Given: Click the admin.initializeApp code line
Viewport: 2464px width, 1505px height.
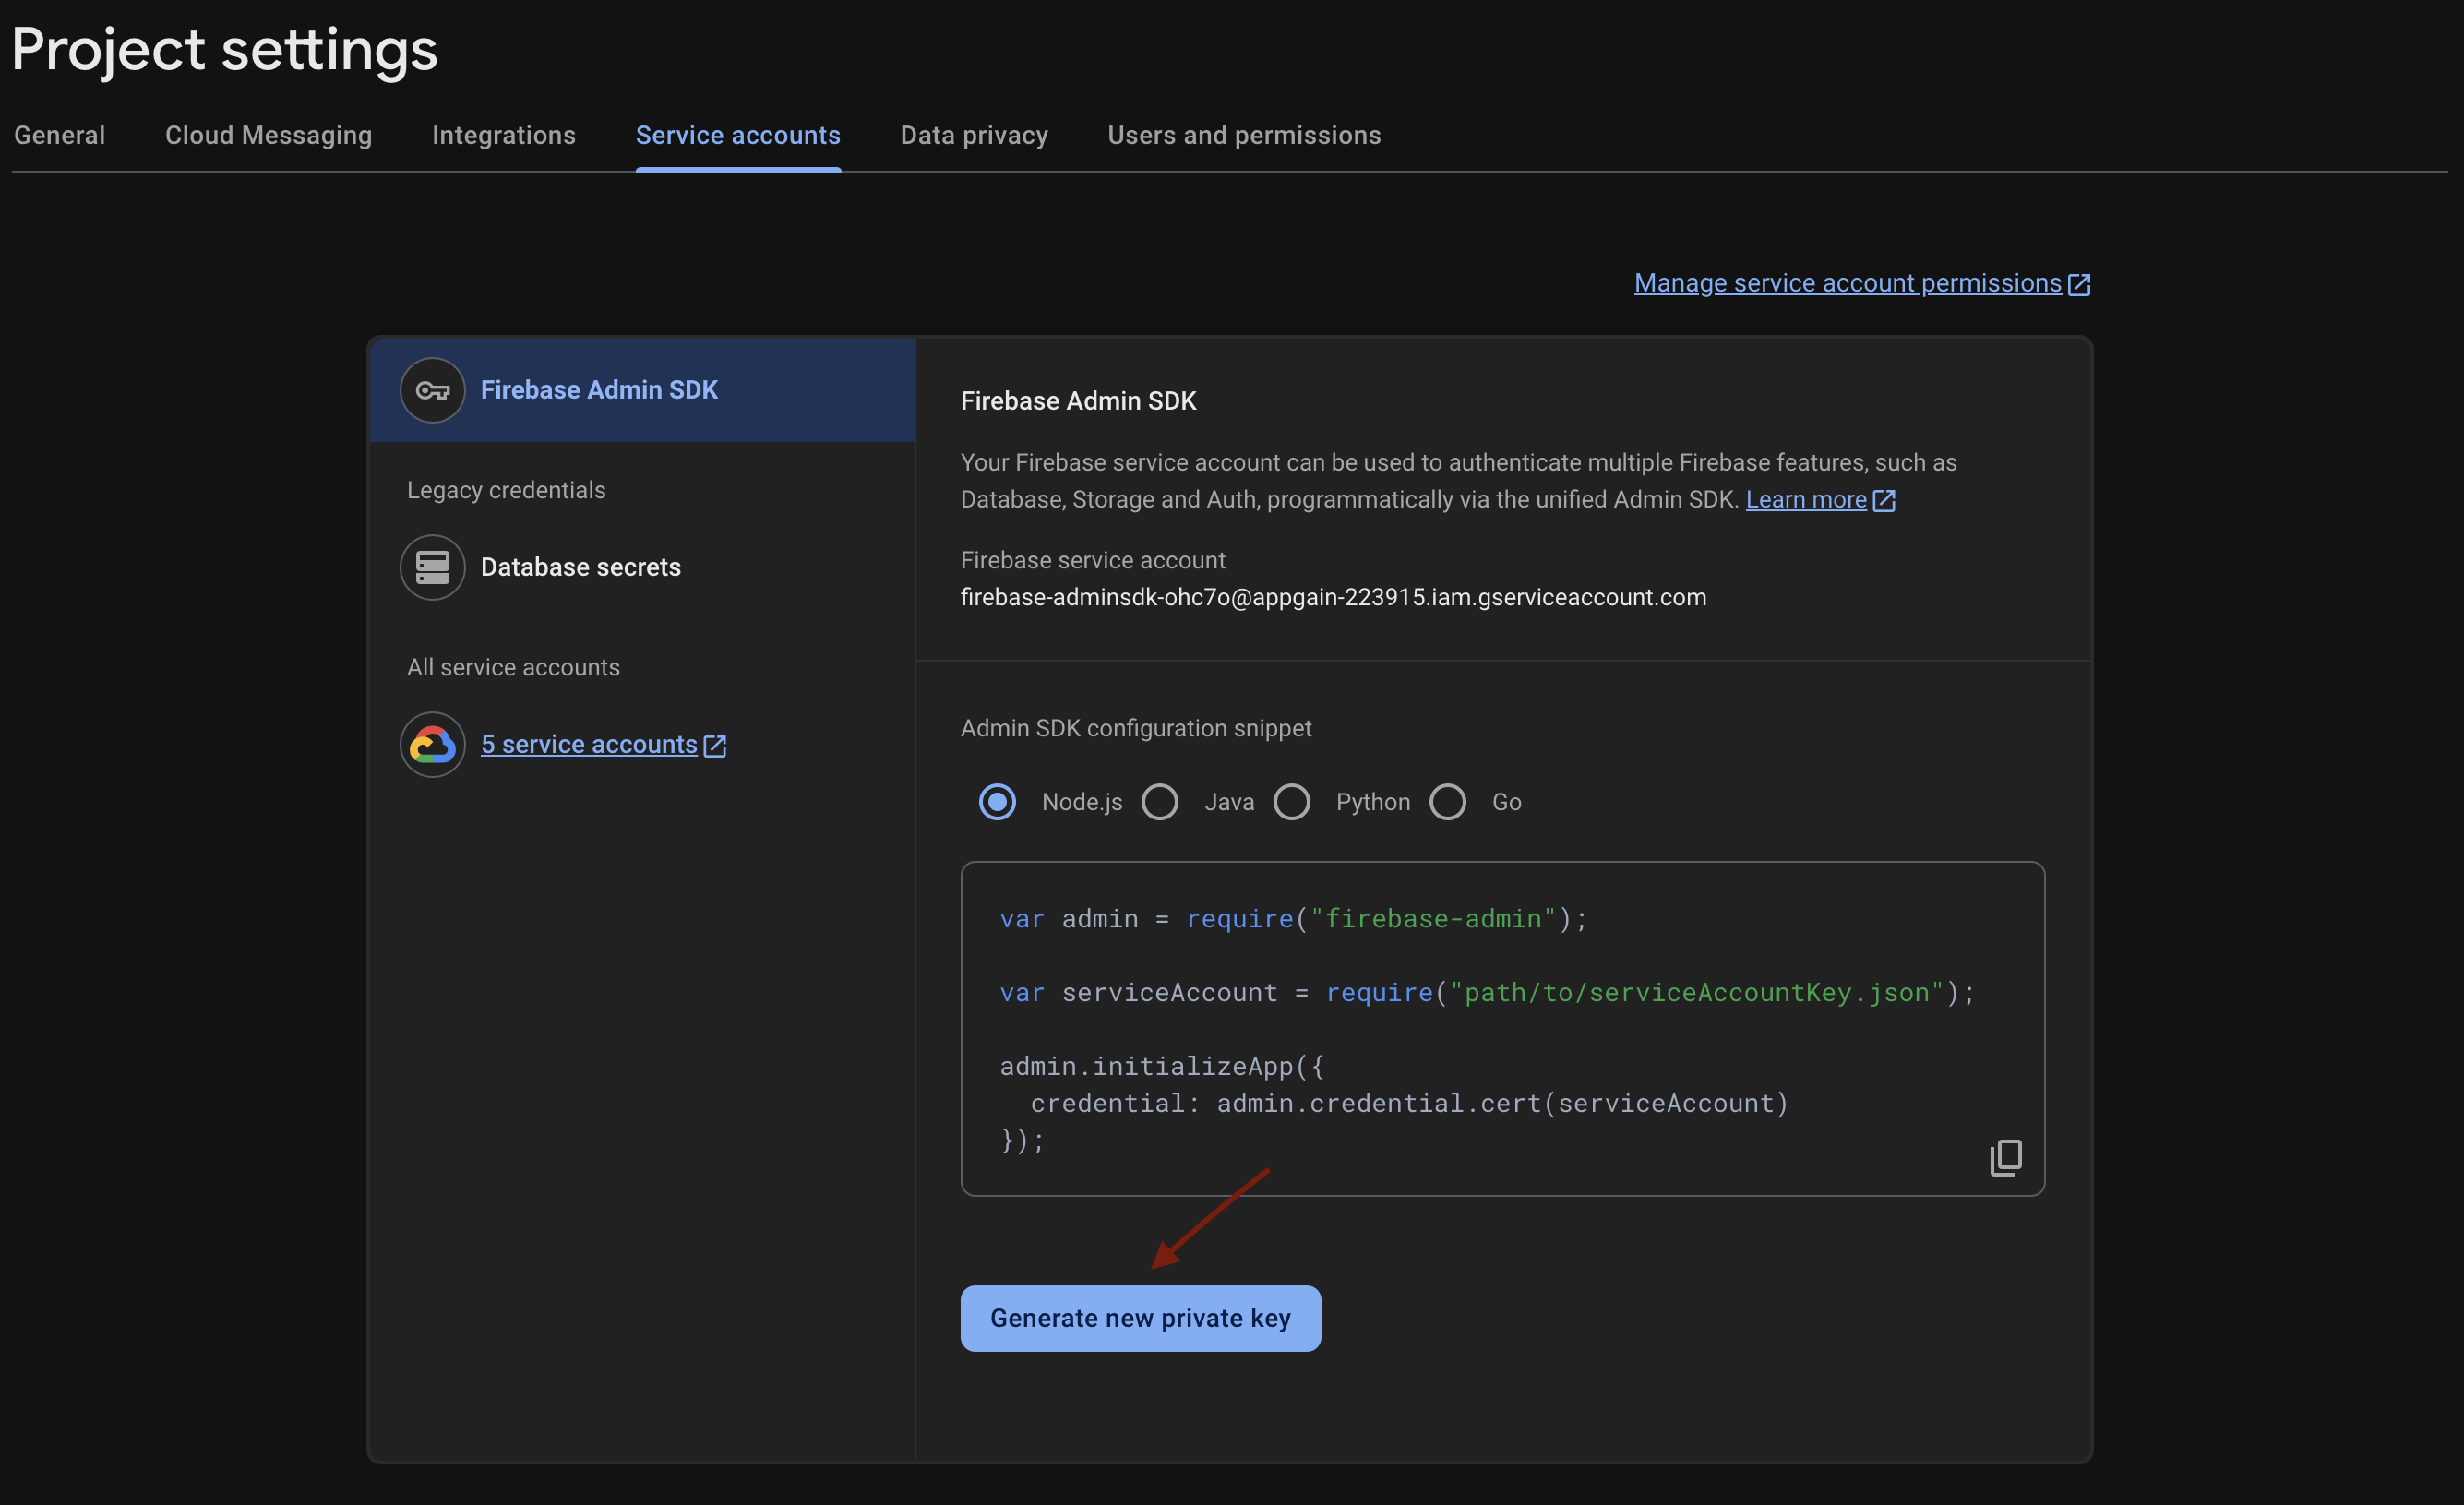Looking at the screenshot, I should tap(1161, 1066).
